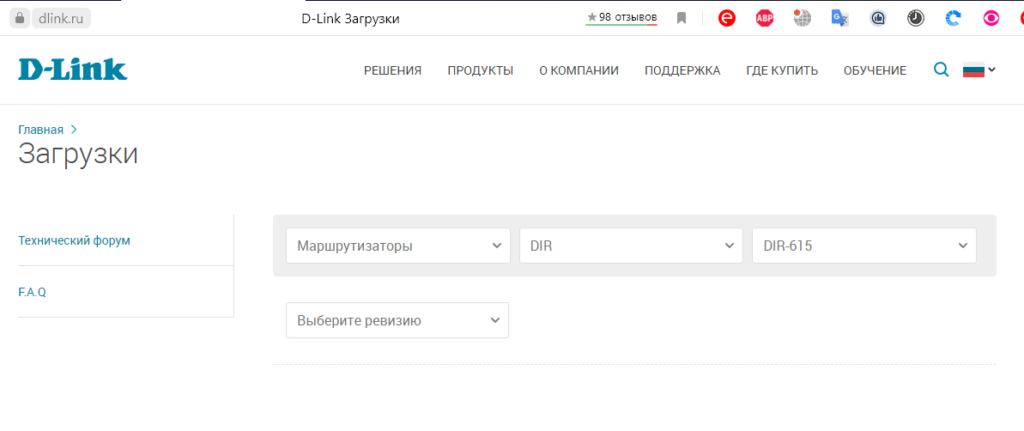Expand the Маршрутизаторы category dropdown
This screenshot has width=1024, height=431.
pyautogui.click(x=398, y=246)
